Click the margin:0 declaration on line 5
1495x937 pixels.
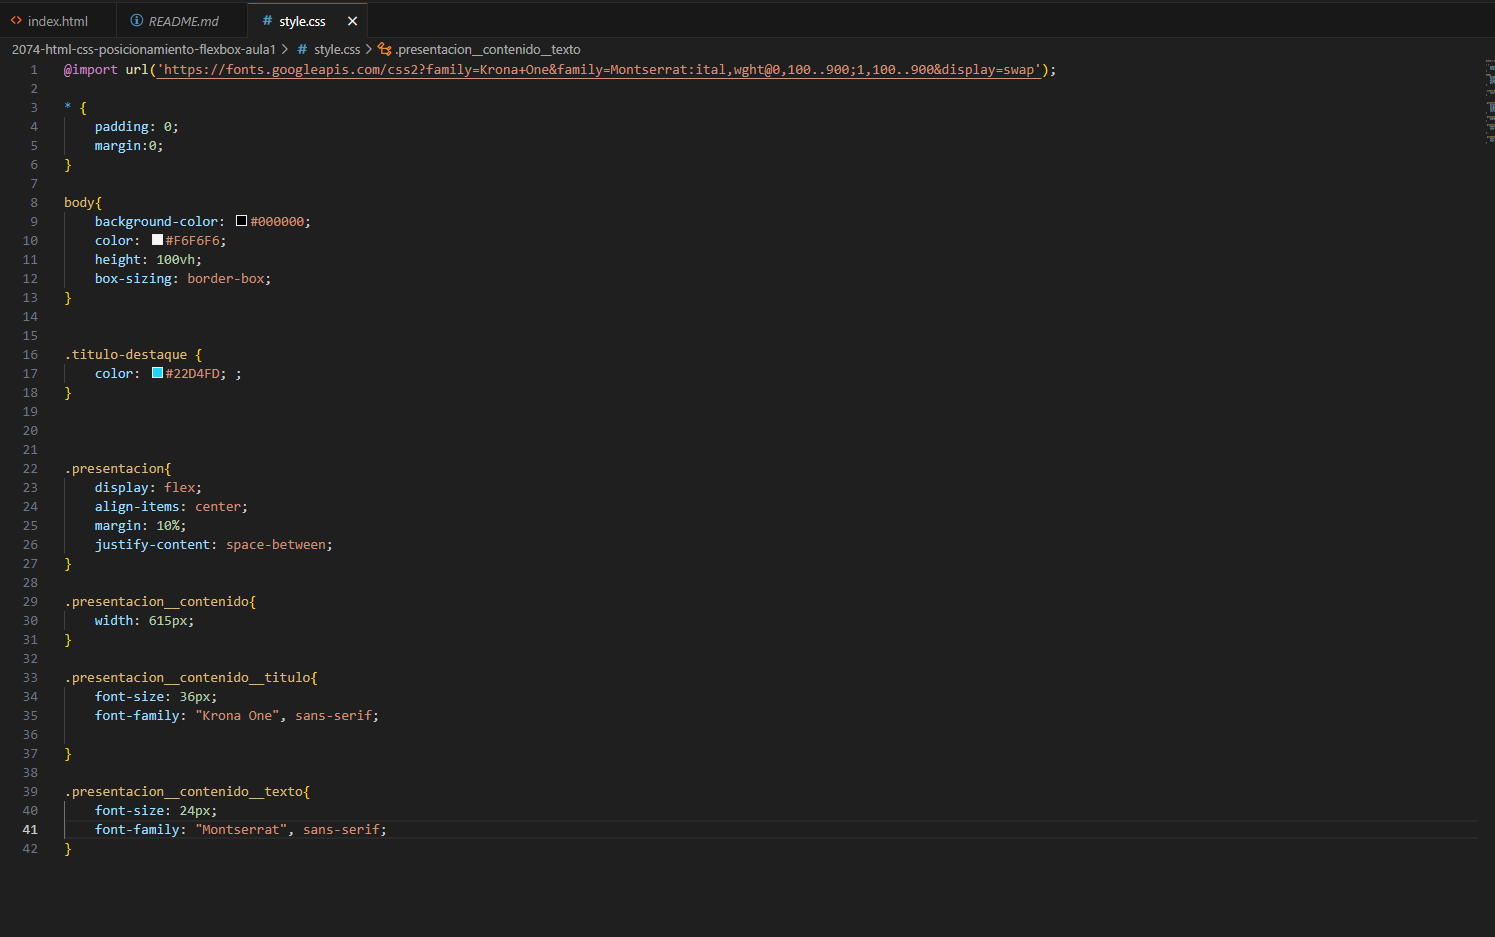[x=129, y=146]
